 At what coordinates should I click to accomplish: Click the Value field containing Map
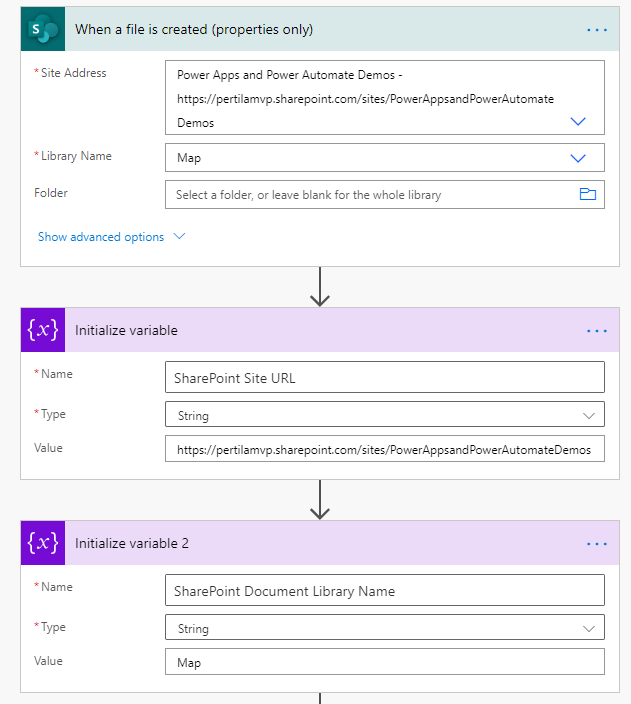tap(384, 663)
